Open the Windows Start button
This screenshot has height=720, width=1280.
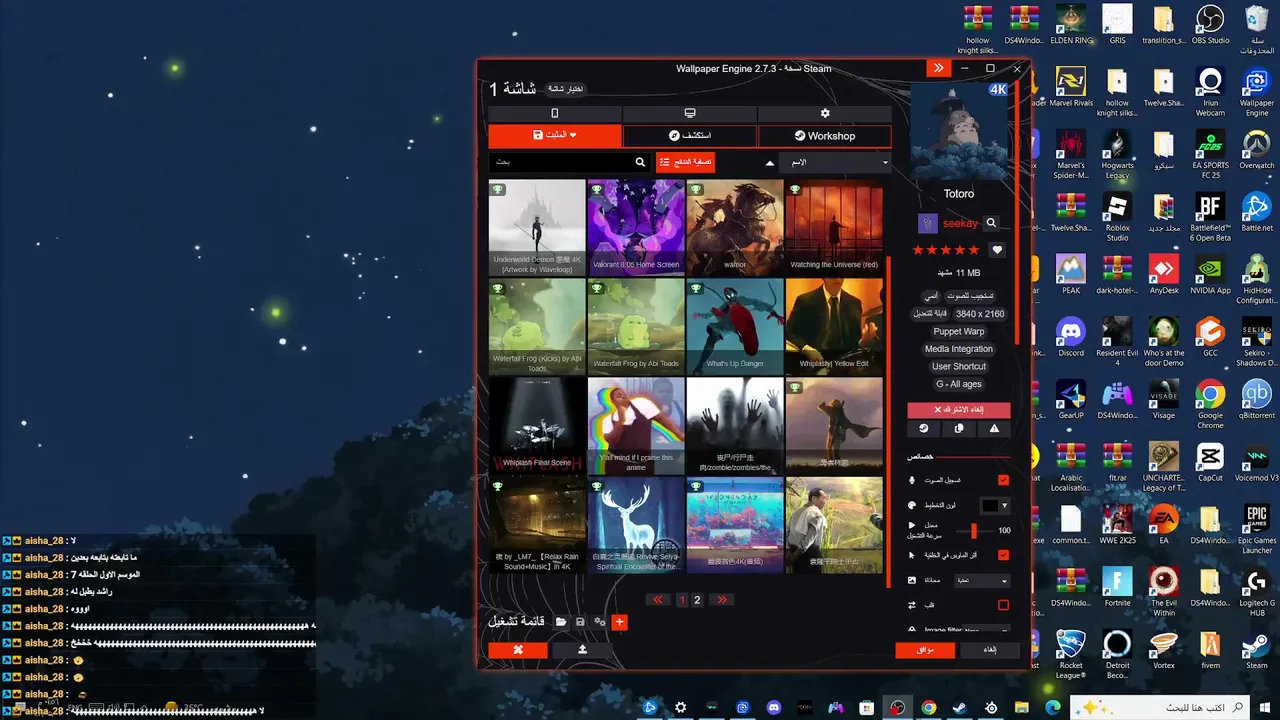tap(1264, 707)
